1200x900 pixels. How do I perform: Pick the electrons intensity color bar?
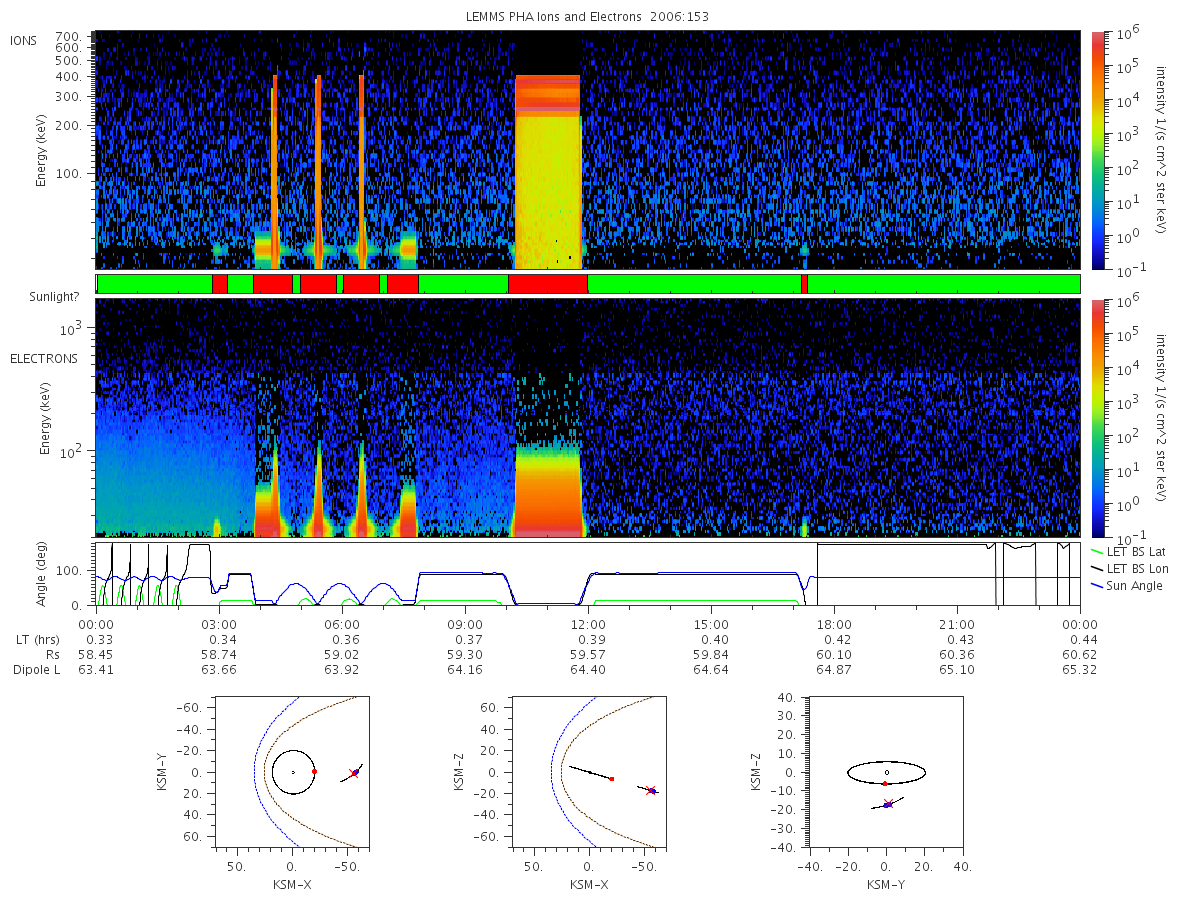1098,418
